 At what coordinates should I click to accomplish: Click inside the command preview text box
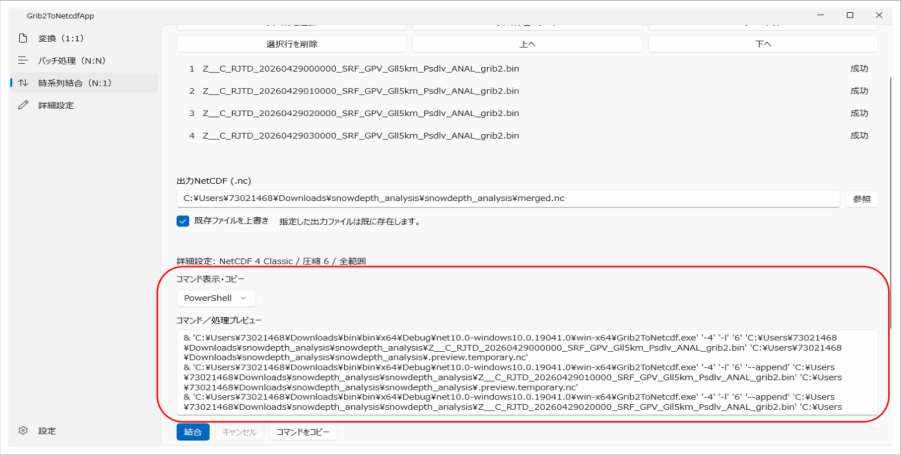[527, 372]
